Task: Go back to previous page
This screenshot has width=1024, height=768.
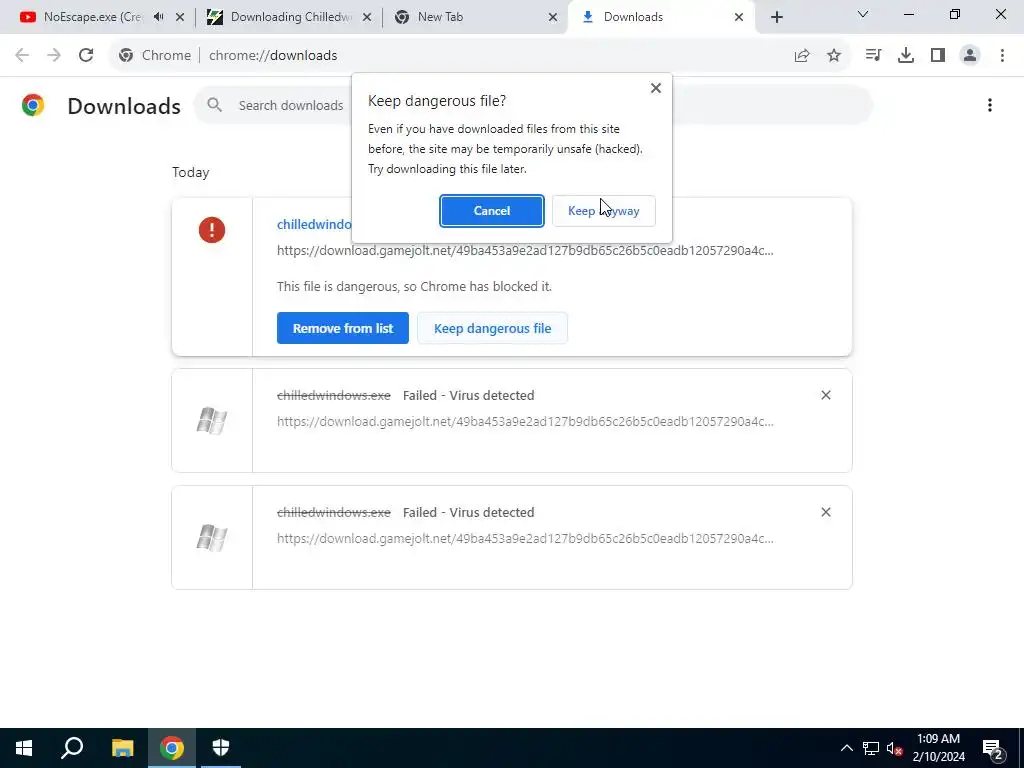Action: coord(22,56)
